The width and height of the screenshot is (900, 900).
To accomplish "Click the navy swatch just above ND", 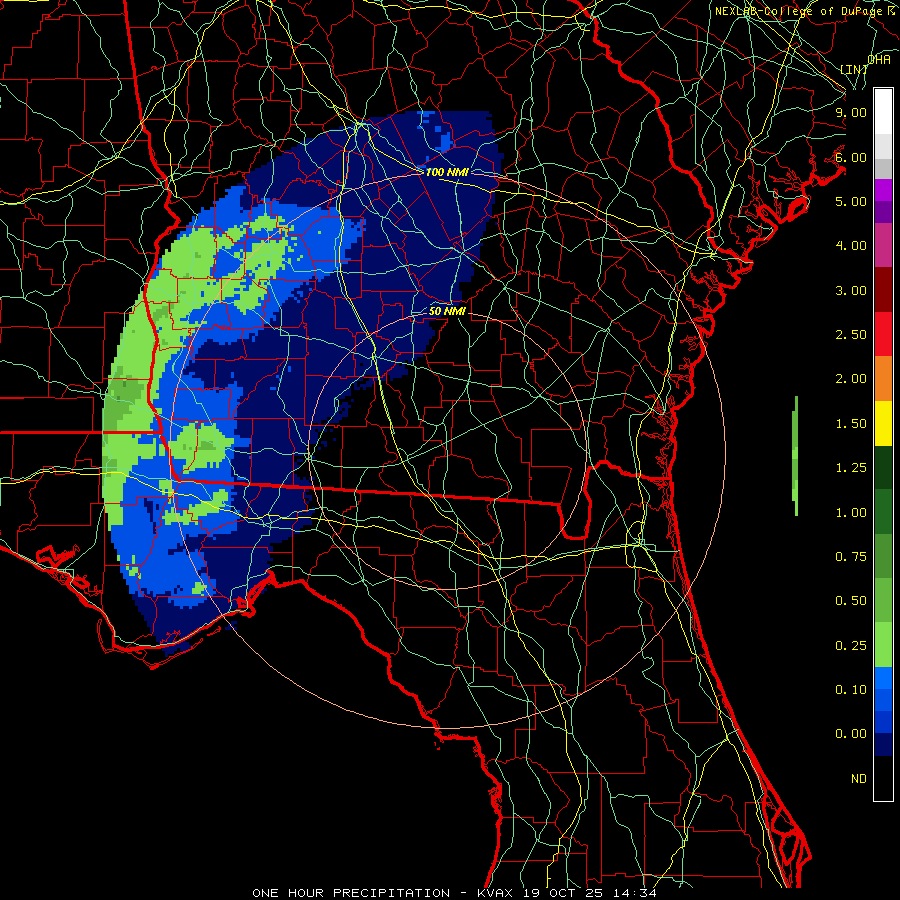I will [883, 744].
